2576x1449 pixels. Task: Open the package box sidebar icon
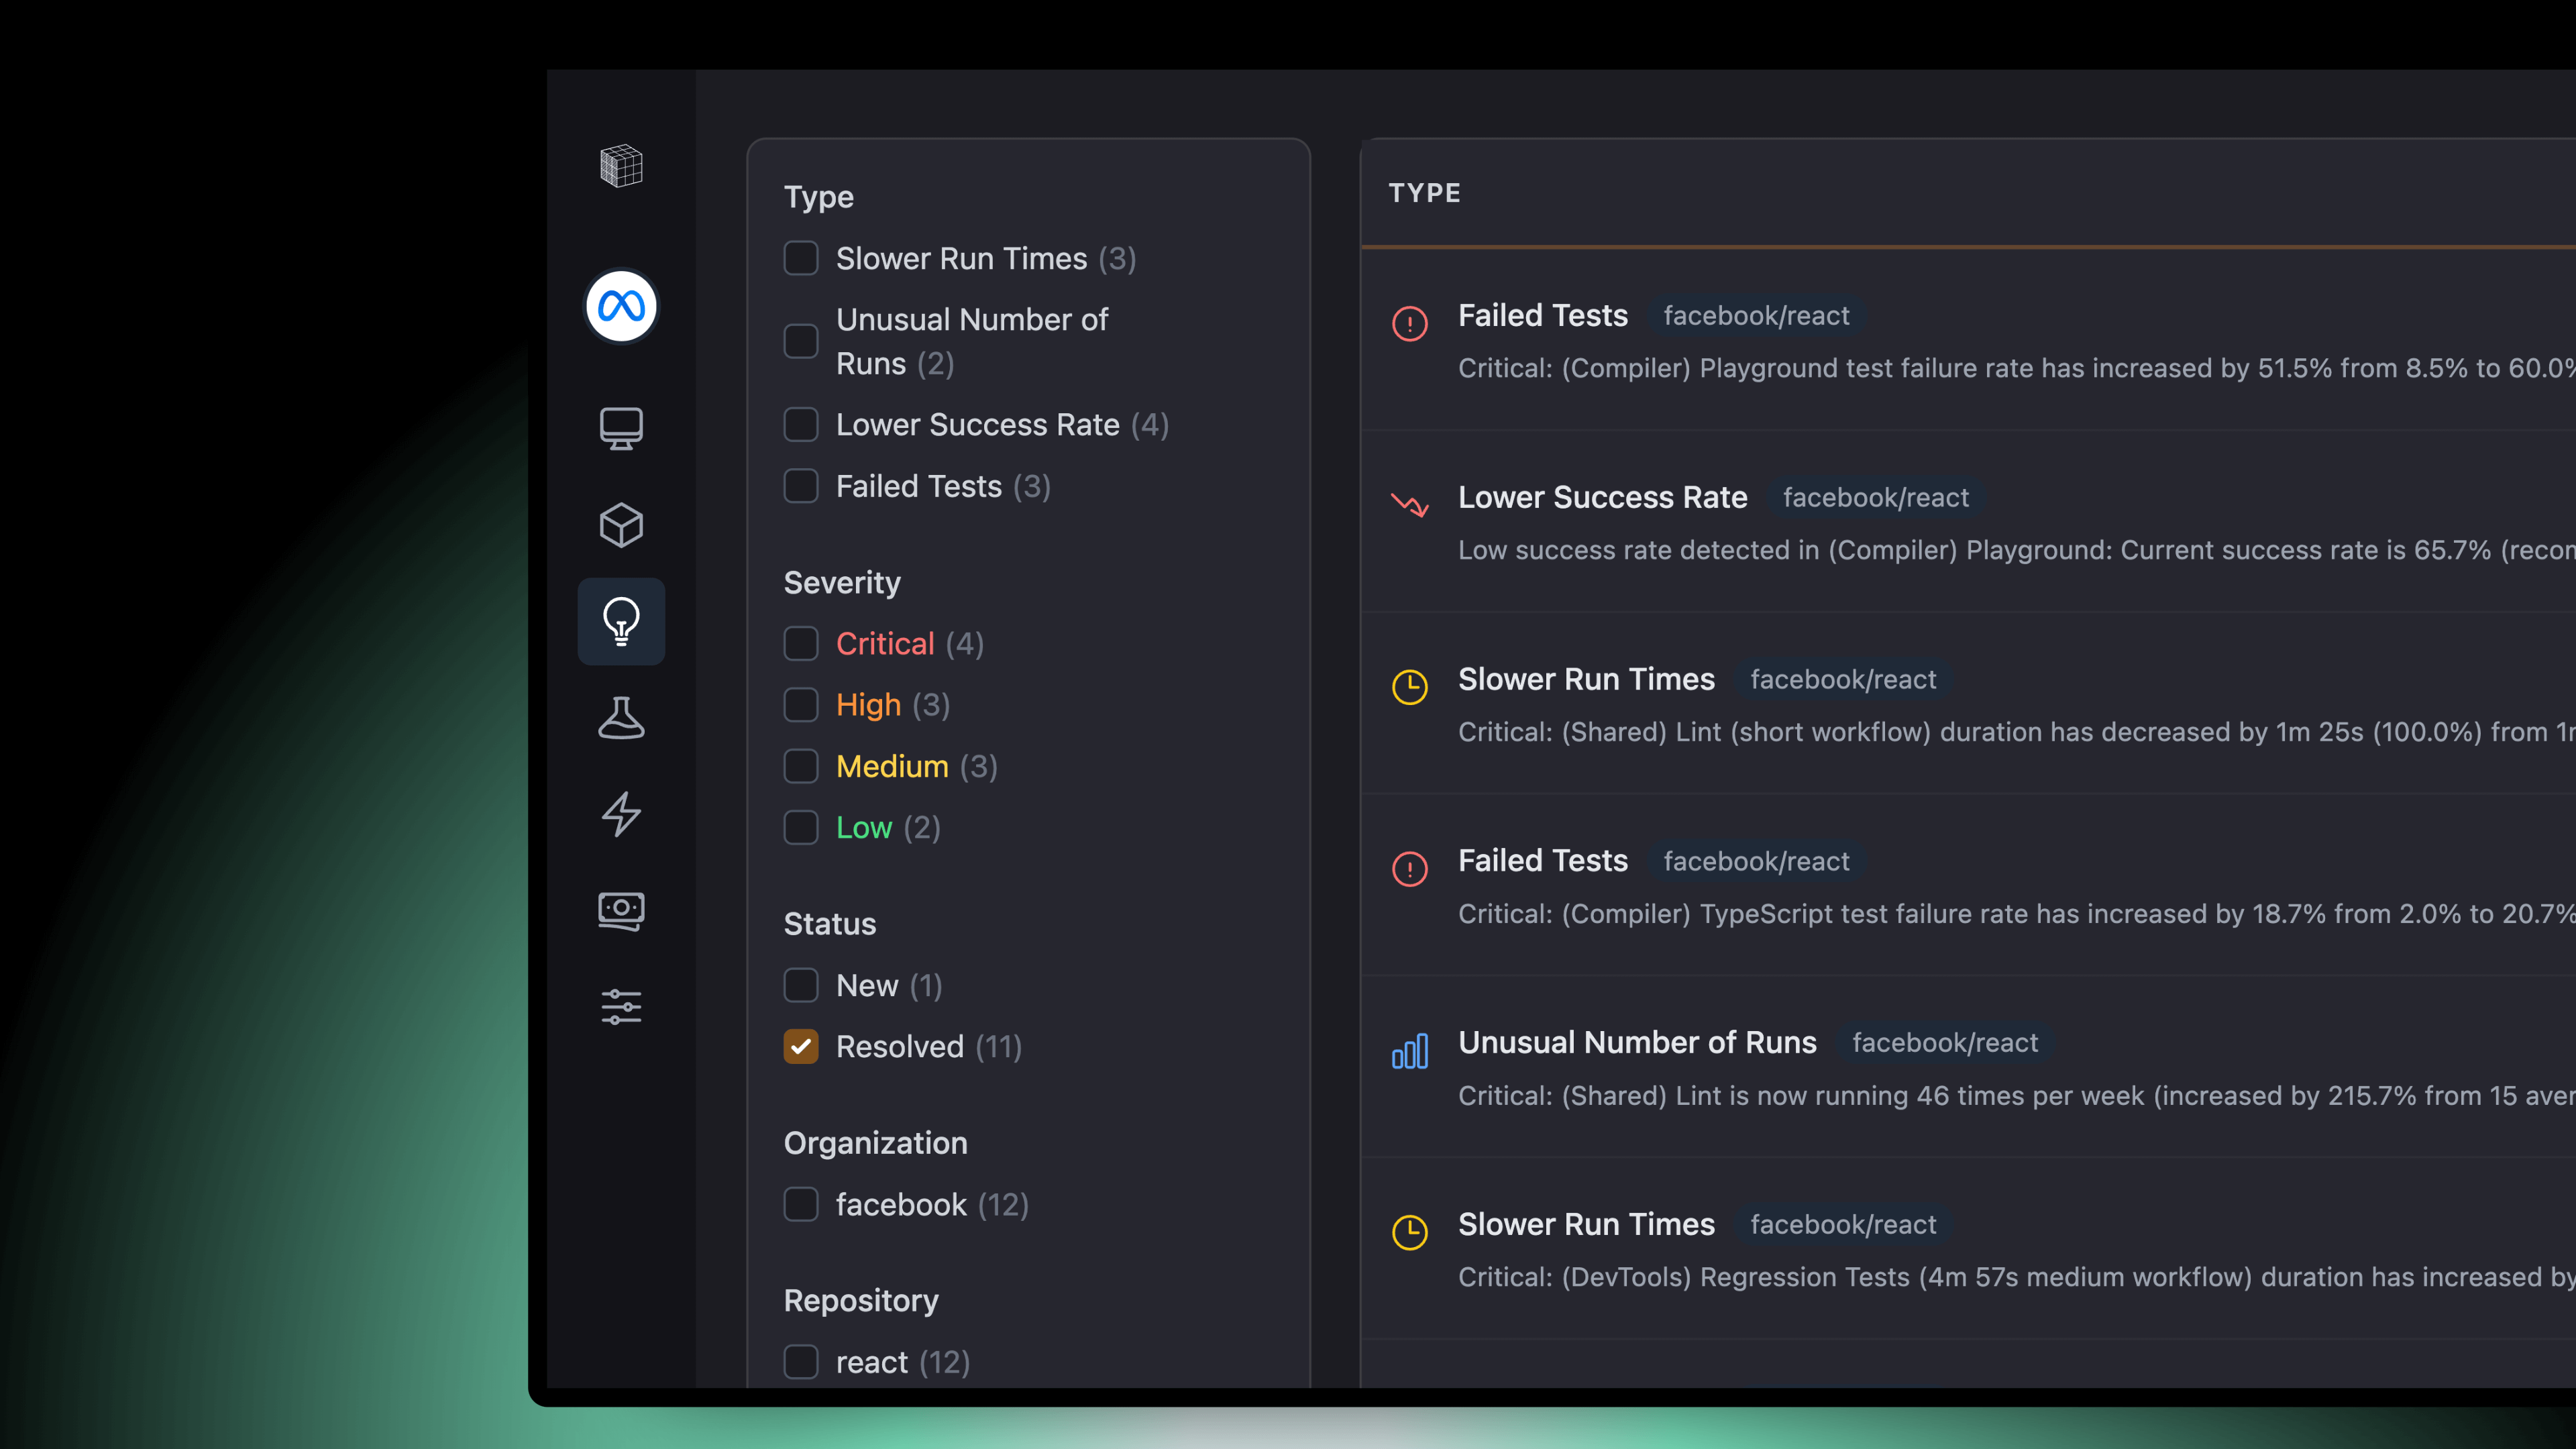pos(621,524)
